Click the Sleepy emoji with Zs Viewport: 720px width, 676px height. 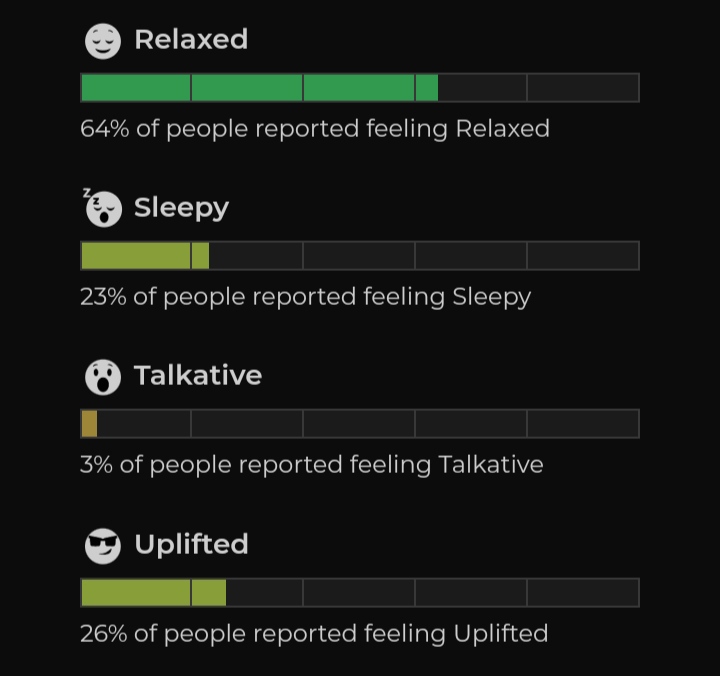pos(102,208)
